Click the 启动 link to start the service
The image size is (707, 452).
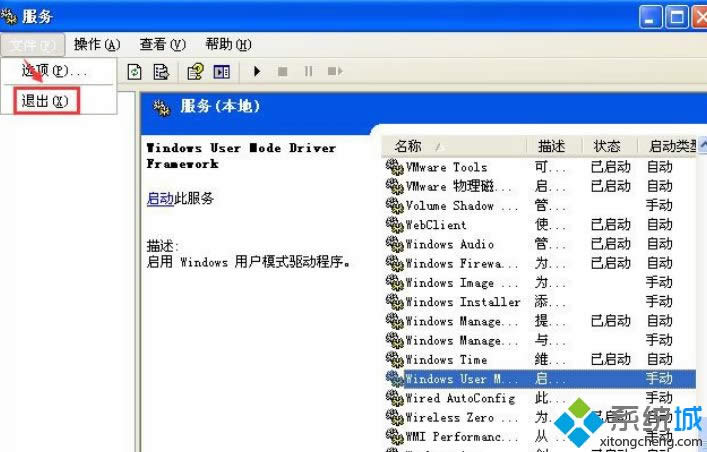[160, 199]
